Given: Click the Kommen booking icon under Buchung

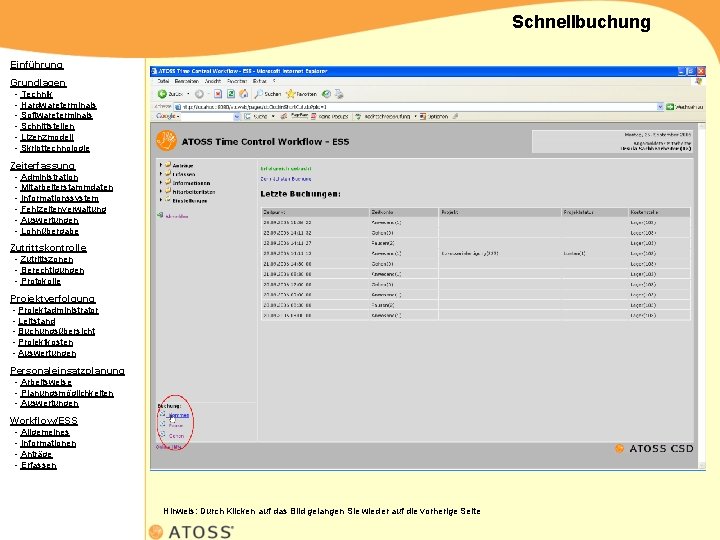Looking at the screenshot, I should pyautogui.click(x=163, y=414).
